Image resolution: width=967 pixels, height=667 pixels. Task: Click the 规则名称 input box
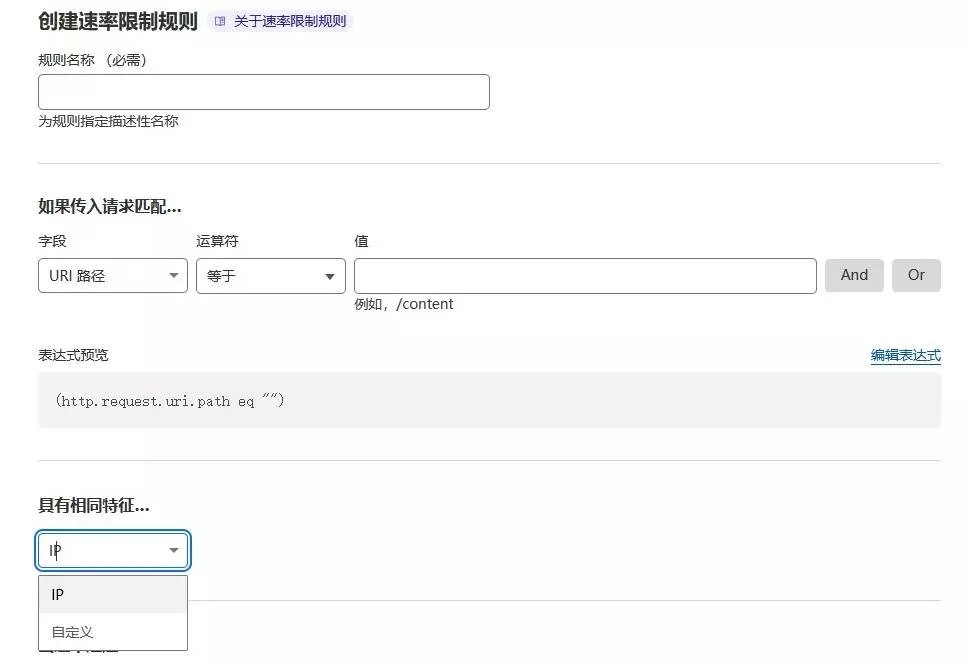263,91
